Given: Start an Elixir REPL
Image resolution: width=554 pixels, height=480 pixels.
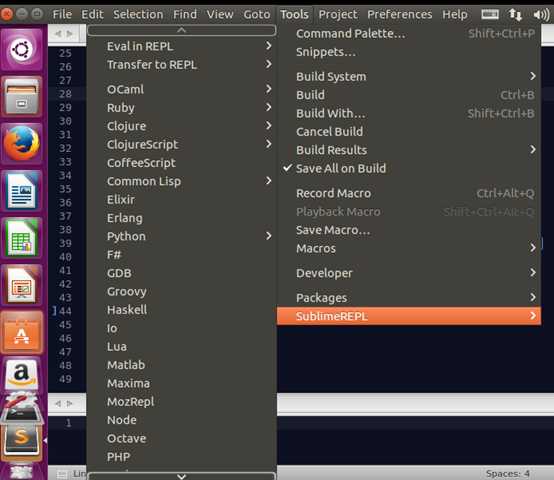Looking at the screenshot, I should click(x=182, y=200).
